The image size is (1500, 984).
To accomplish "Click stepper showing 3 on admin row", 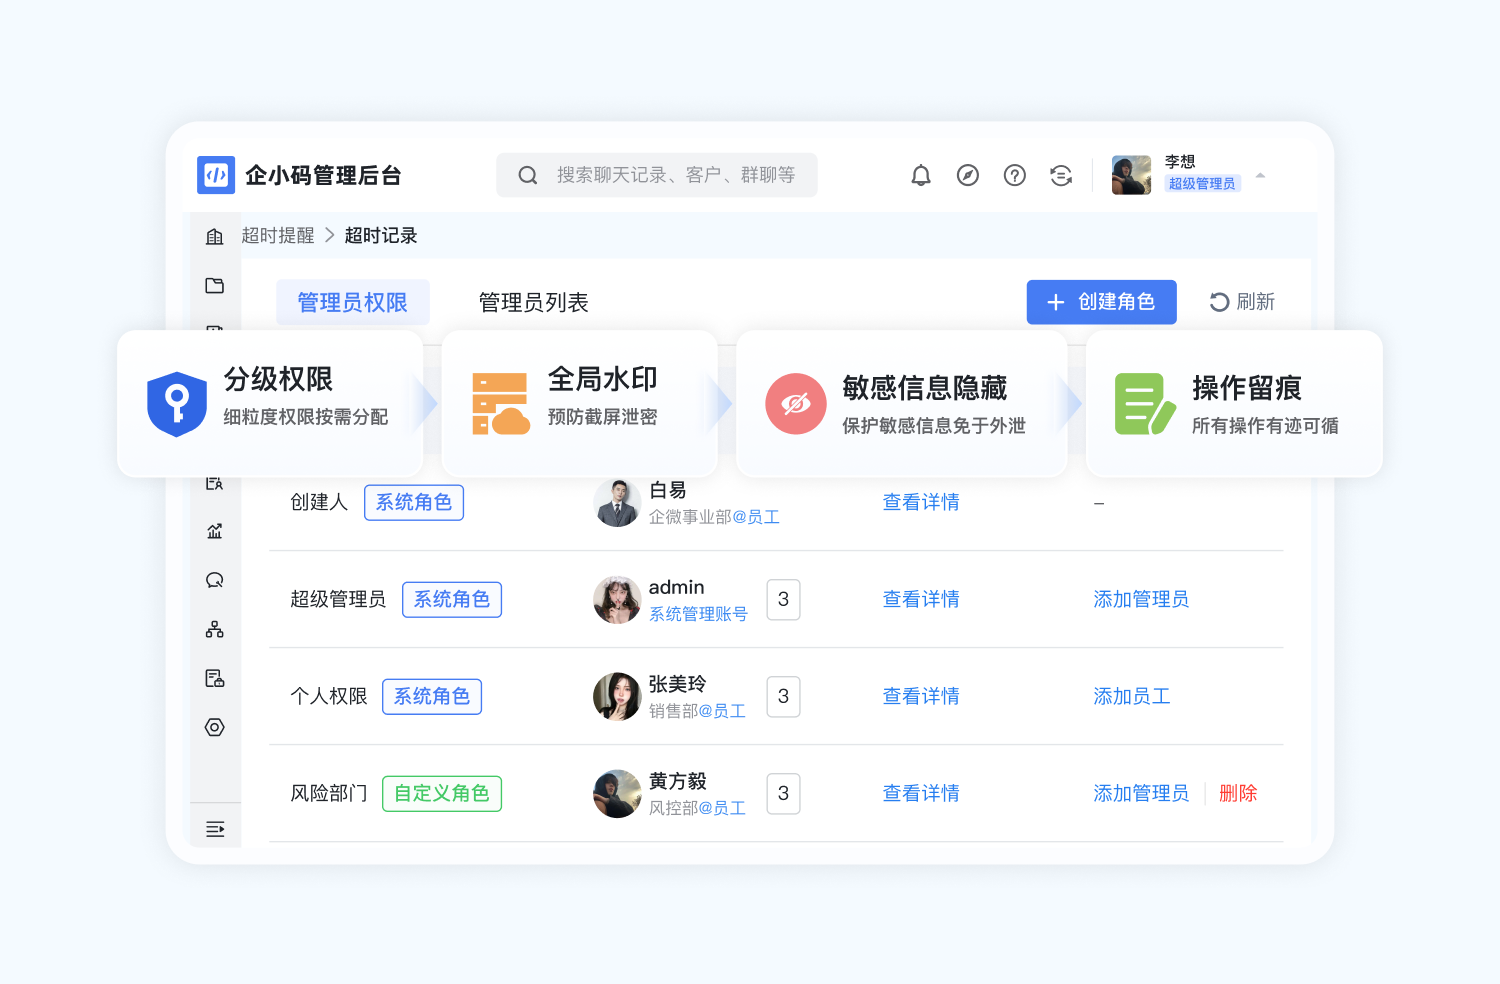I will coord(783,599).
